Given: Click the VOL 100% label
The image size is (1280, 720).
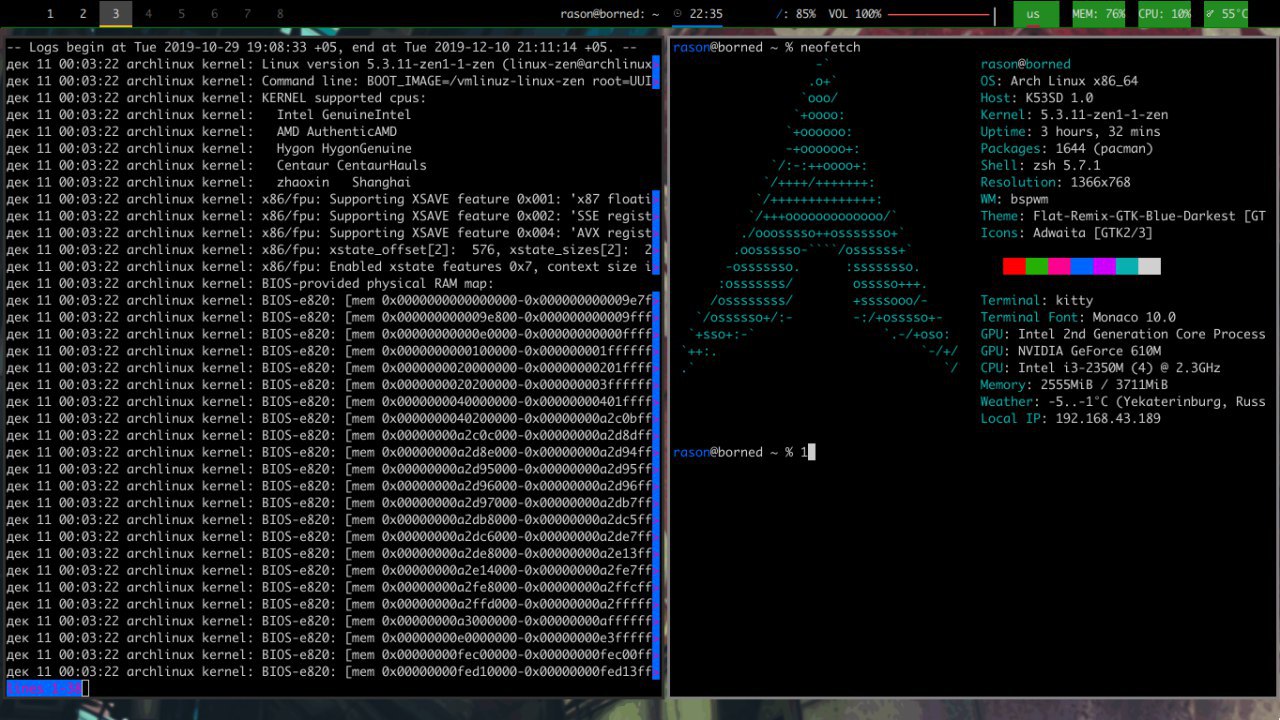Looking at the screenshot, I should pos(855,14).
